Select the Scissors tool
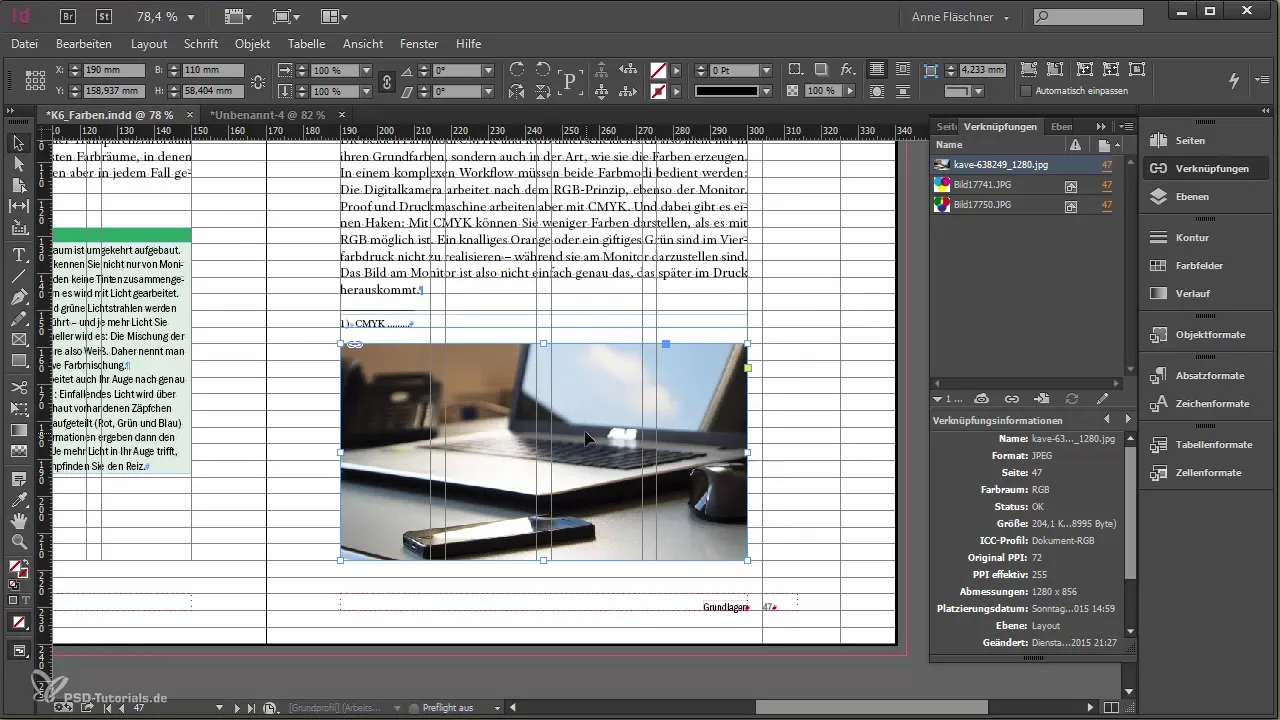This screenshot has height=720, width=1280. pos(19,387)
